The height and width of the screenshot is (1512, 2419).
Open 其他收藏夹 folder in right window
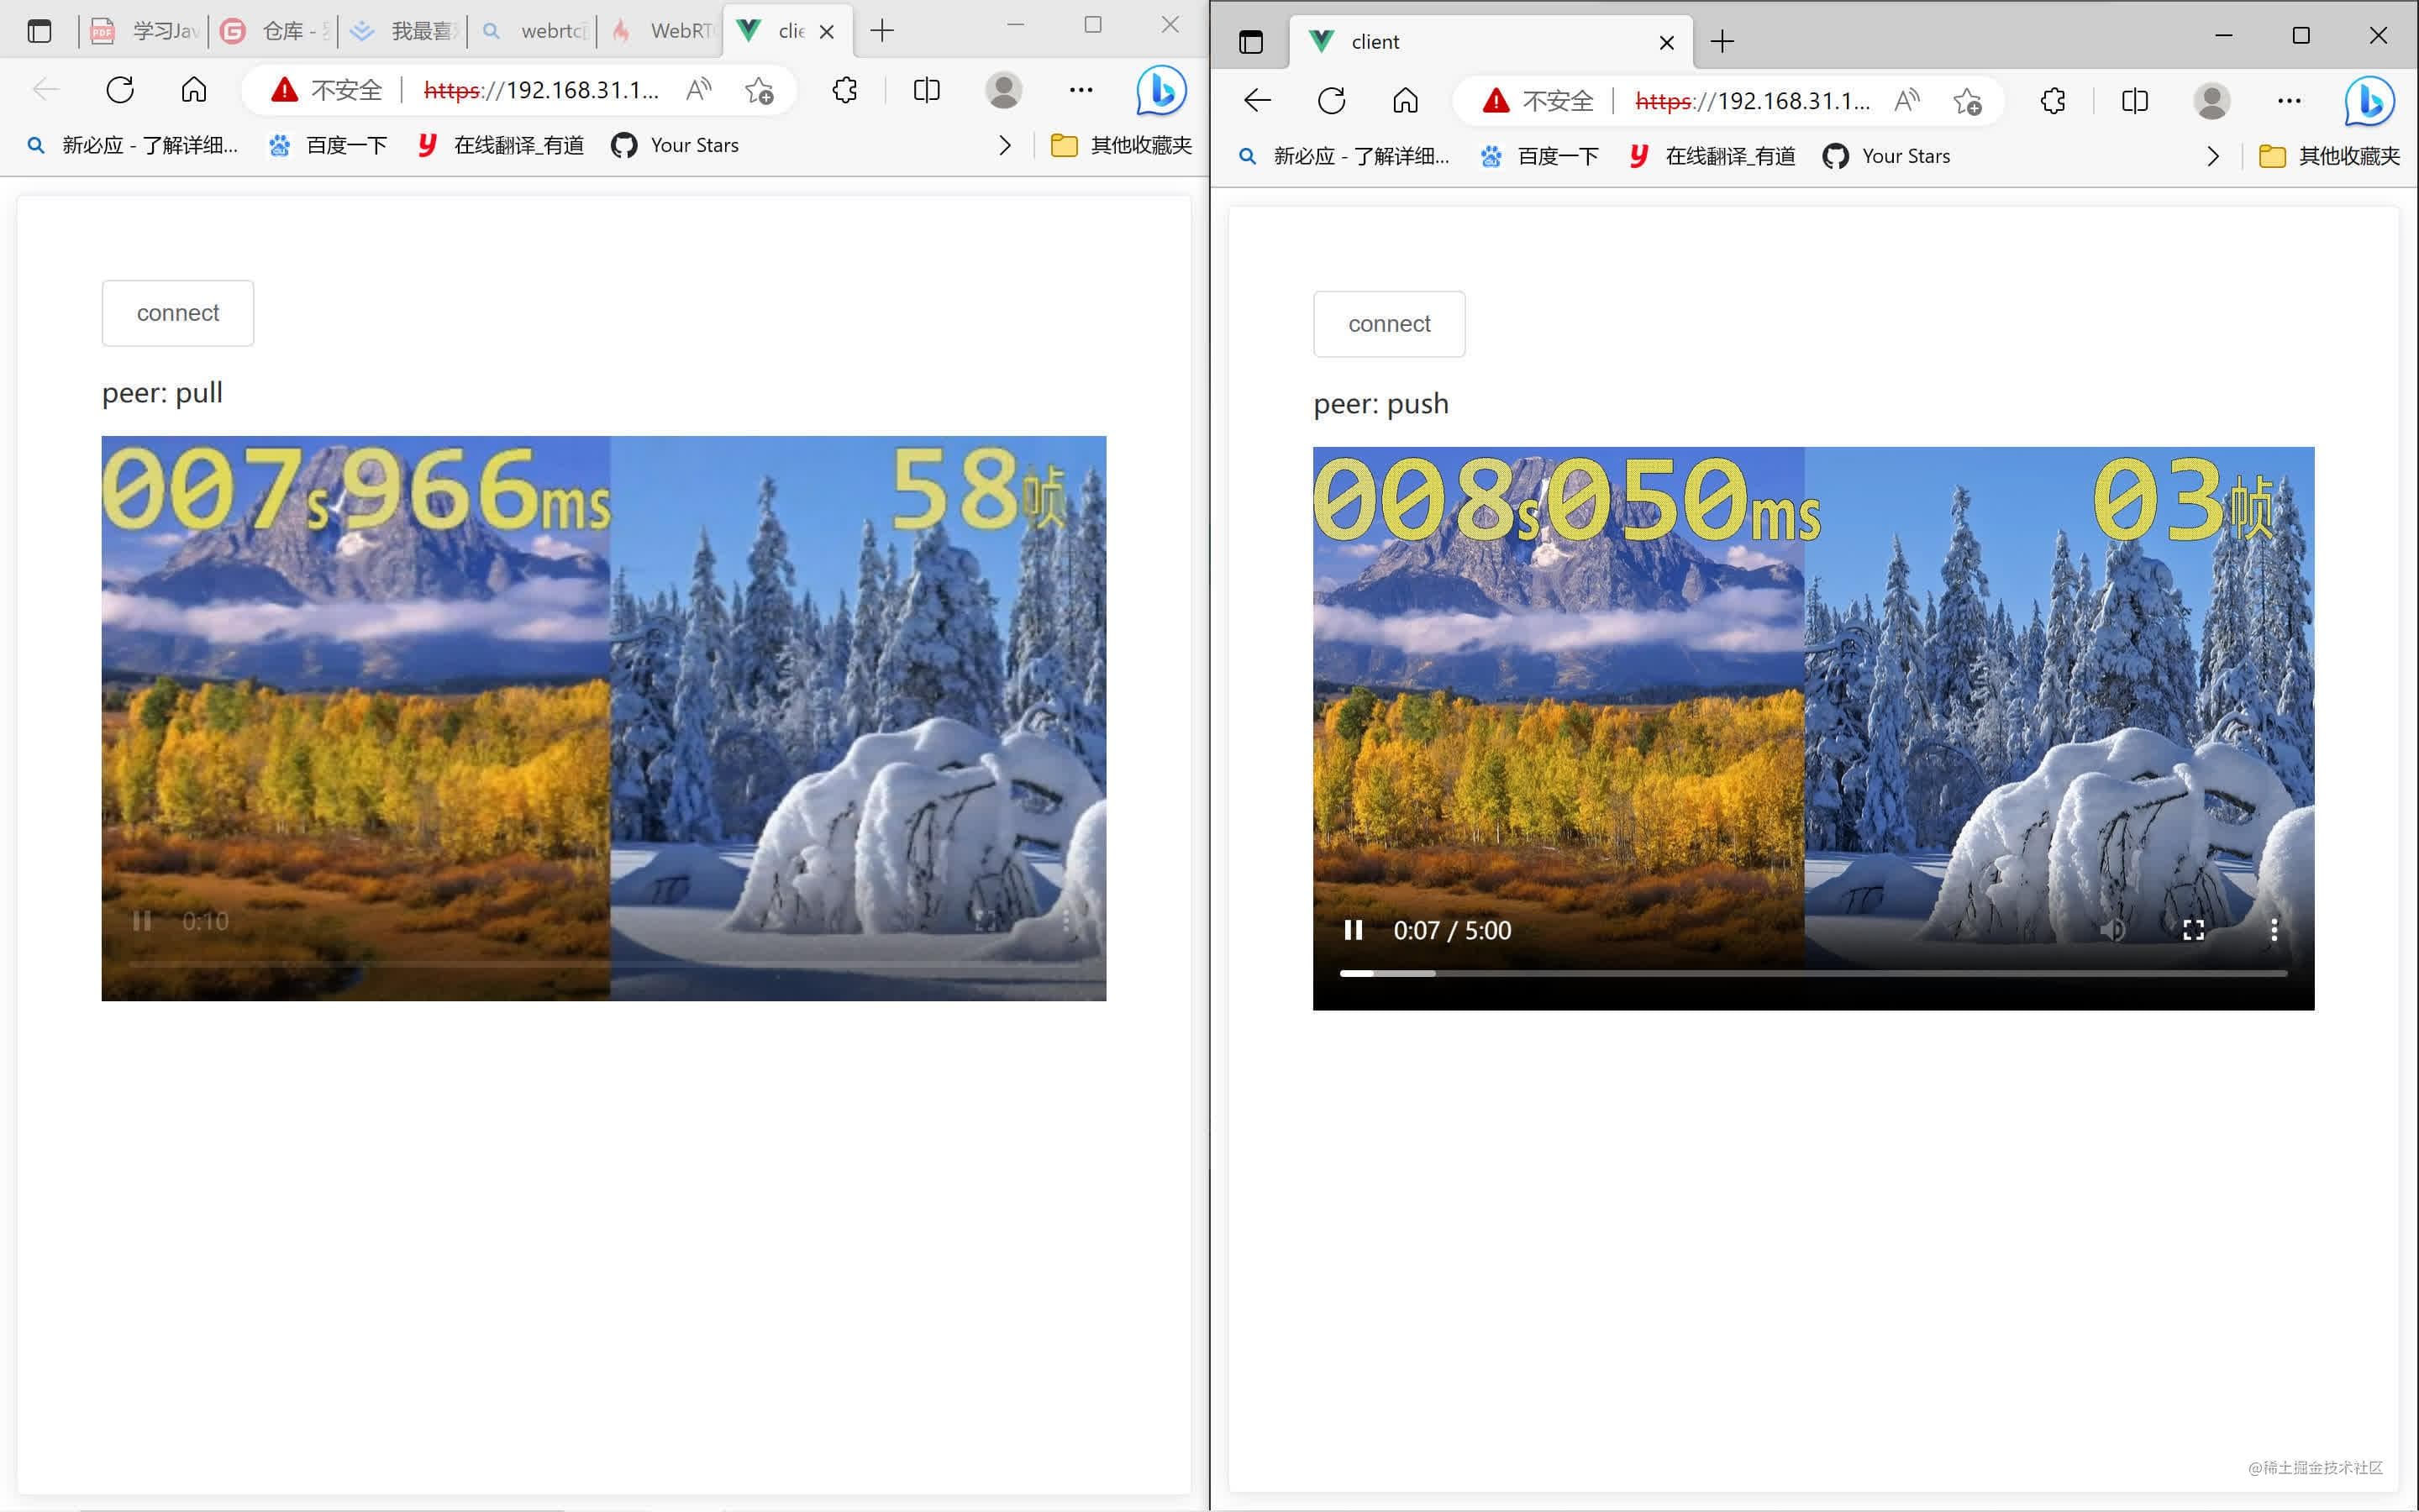tap(2329, 157)
